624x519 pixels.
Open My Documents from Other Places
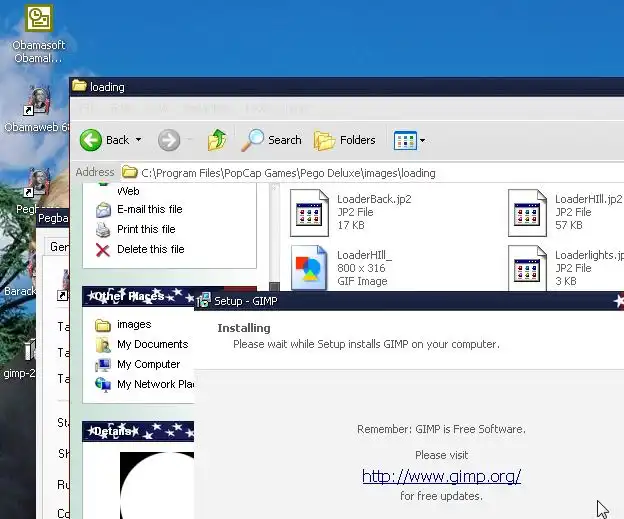tap(152, 344)
